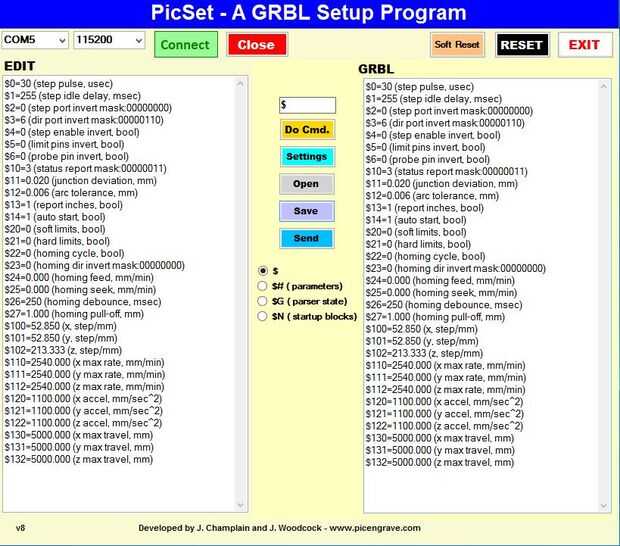Click the Do Cmd. button
Image resolution: width=620 pixels, height=546 pixels.
click(307, 130)
